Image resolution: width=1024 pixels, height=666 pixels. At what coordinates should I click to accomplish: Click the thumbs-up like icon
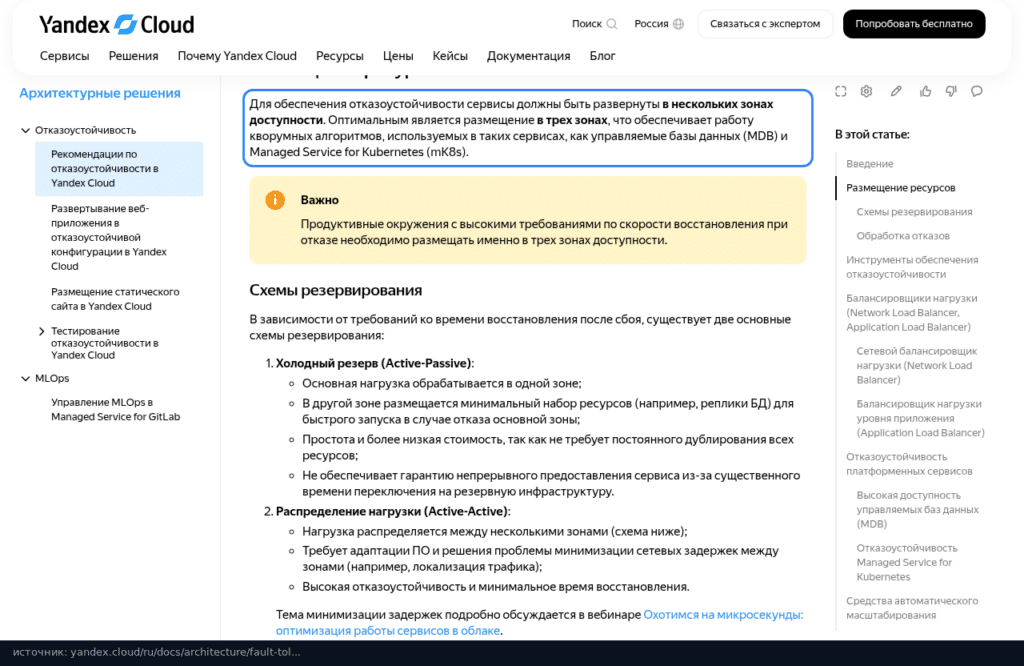[925, 91]
